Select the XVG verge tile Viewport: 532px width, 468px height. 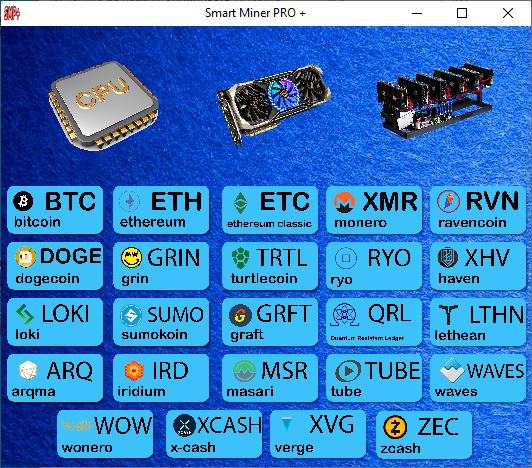click(318, 434)
